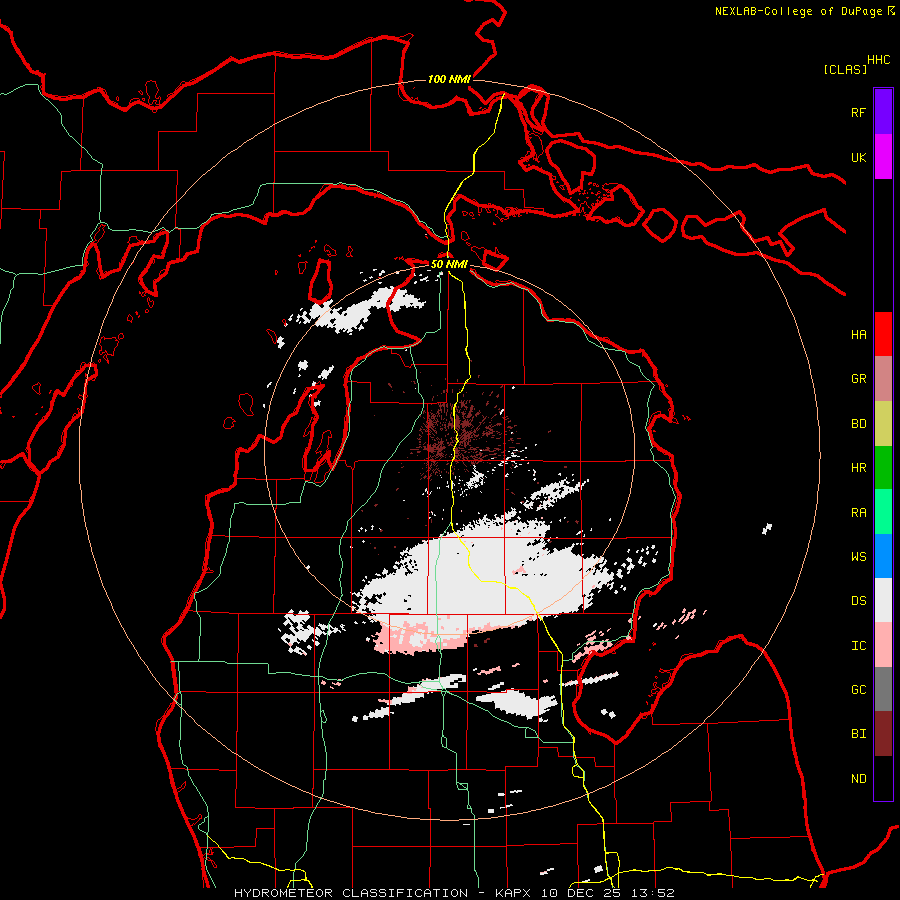Click the BD legend label
The width and height of the screenshot is (900, 900).
click(858, 424)
